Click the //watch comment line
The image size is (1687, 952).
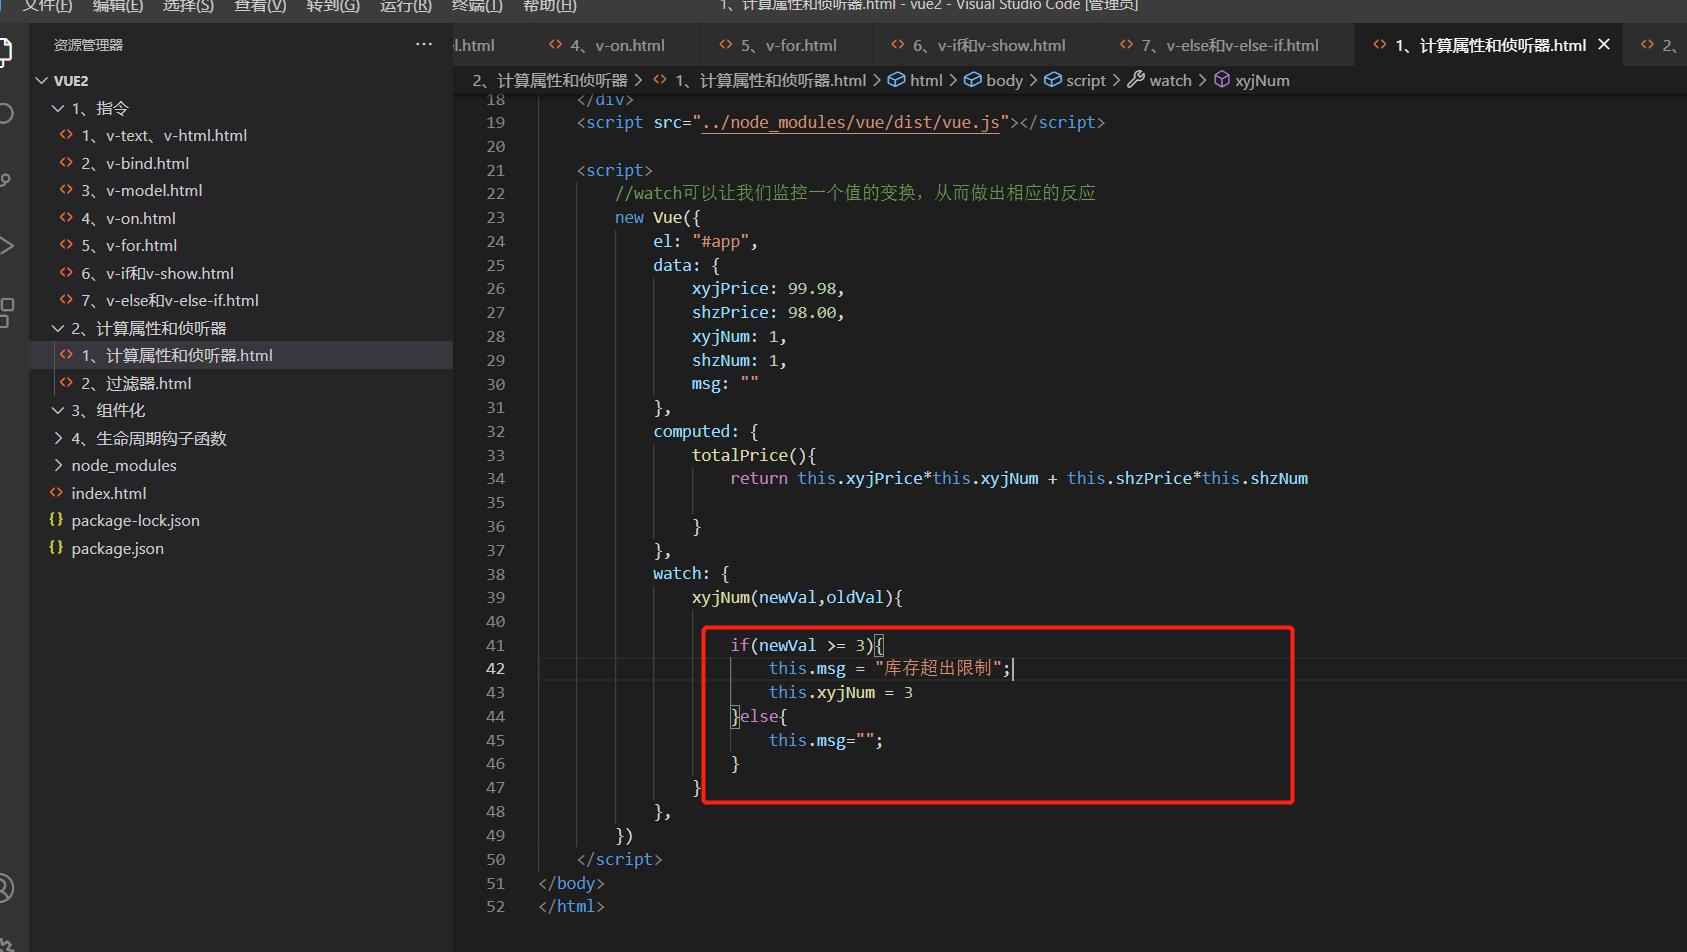[855, 193]
